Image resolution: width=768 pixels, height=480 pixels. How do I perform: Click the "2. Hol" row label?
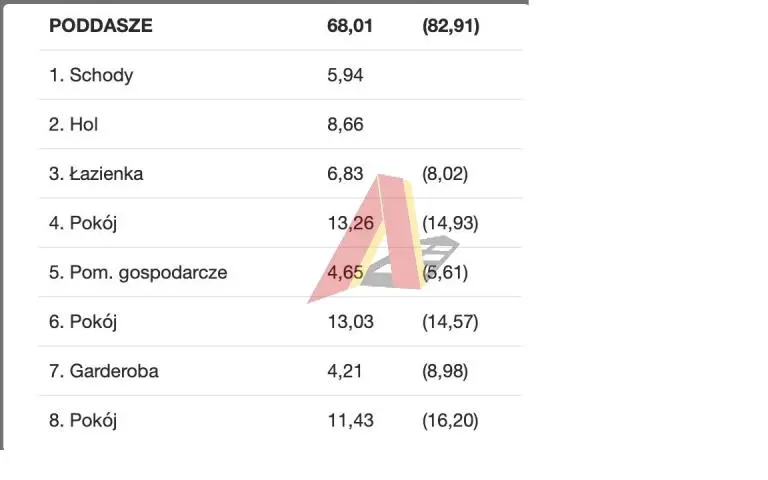pyautogui.click(x=74, y=125)
